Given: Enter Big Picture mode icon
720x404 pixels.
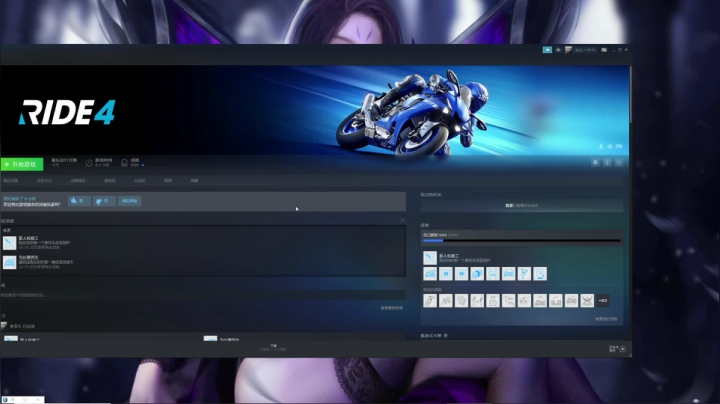Looking at the screenshot, I should [604, 50].
